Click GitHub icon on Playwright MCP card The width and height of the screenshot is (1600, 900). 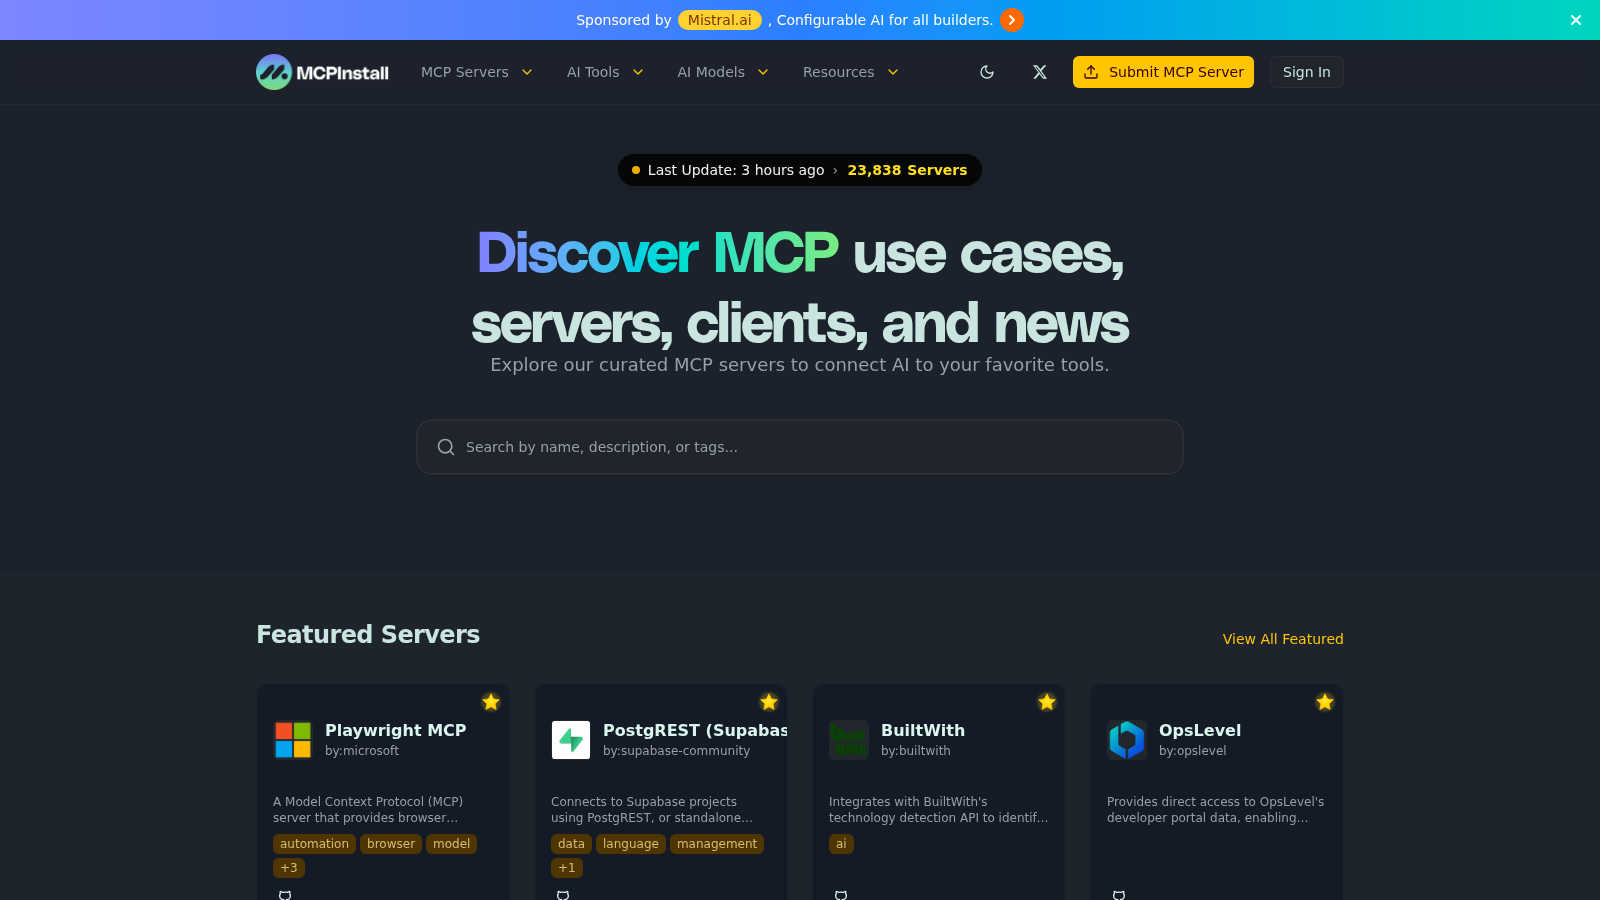tap(285, 895)
